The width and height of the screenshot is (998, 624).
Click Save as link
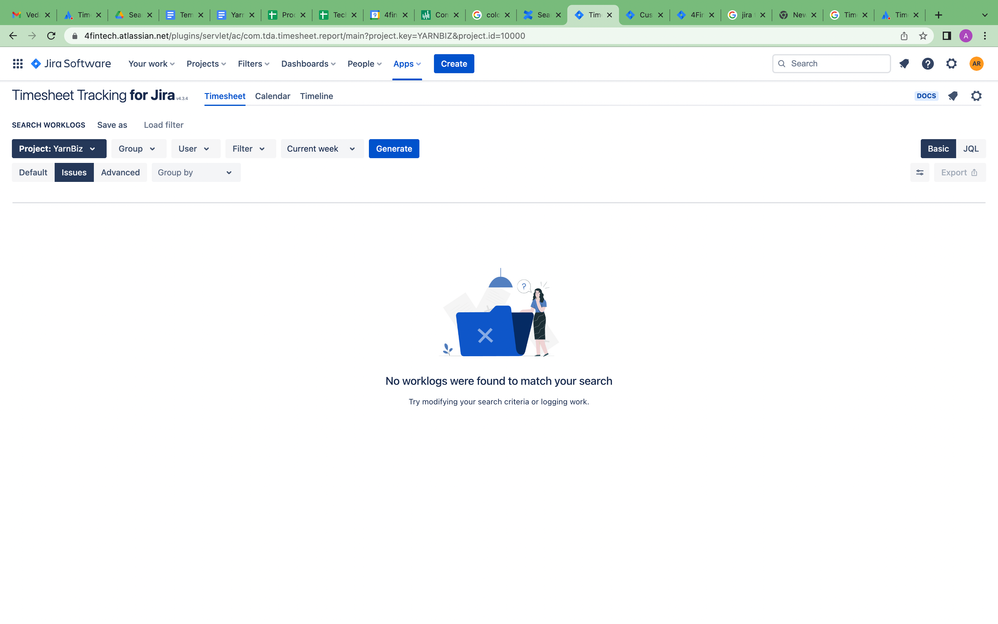pos(112,125)
